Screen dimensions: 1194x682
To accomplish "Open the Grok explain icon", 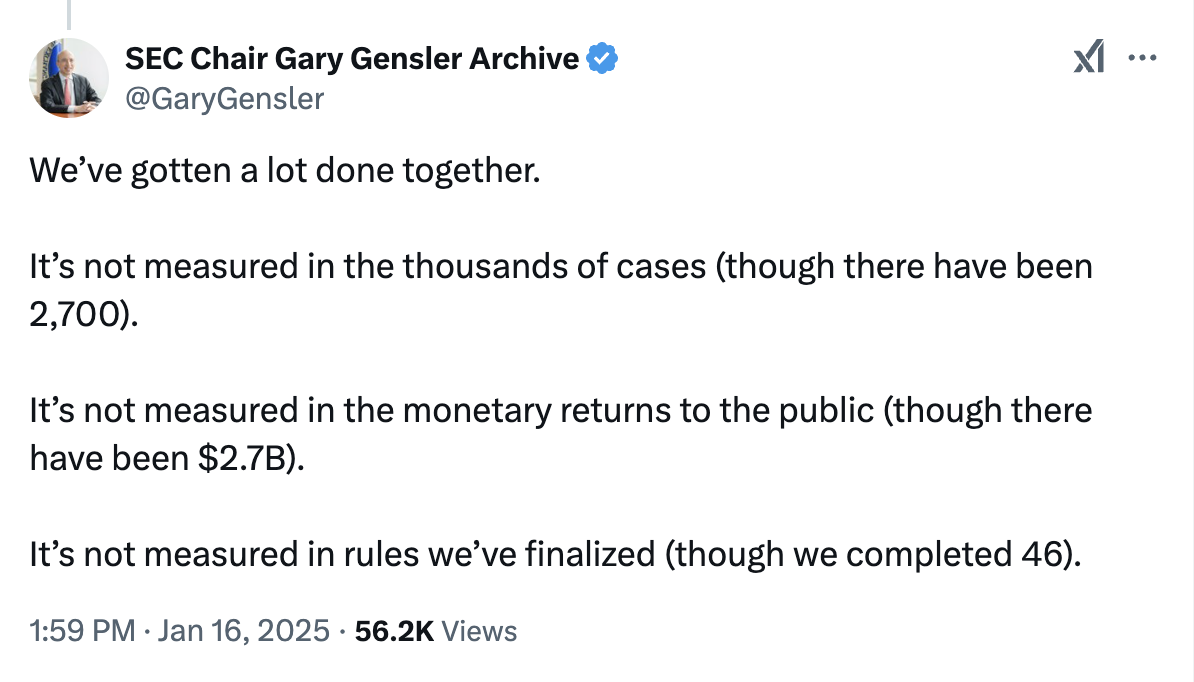I will pos(1088,60).
